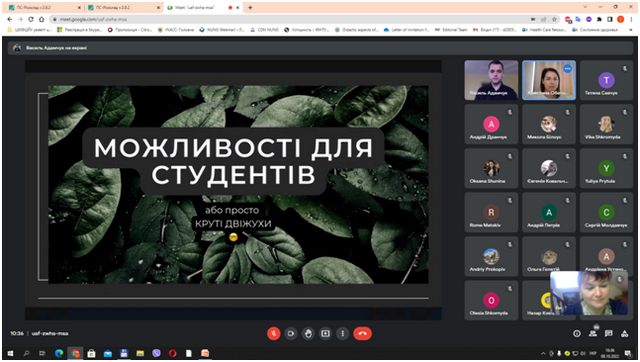Open a new browser tab
640x362 pixels.
pos(250,7)
